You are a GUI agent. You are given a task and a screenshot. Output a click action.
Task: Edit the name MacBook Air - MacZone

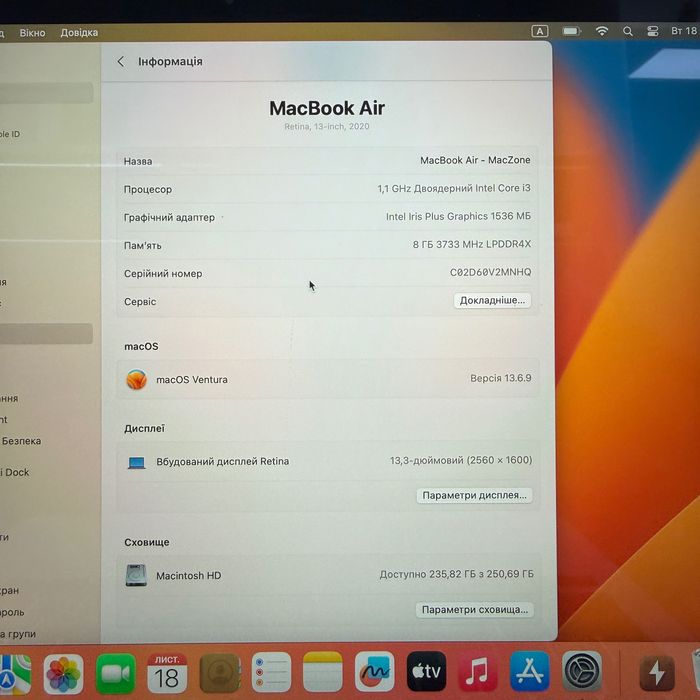(x=475, y=160)
